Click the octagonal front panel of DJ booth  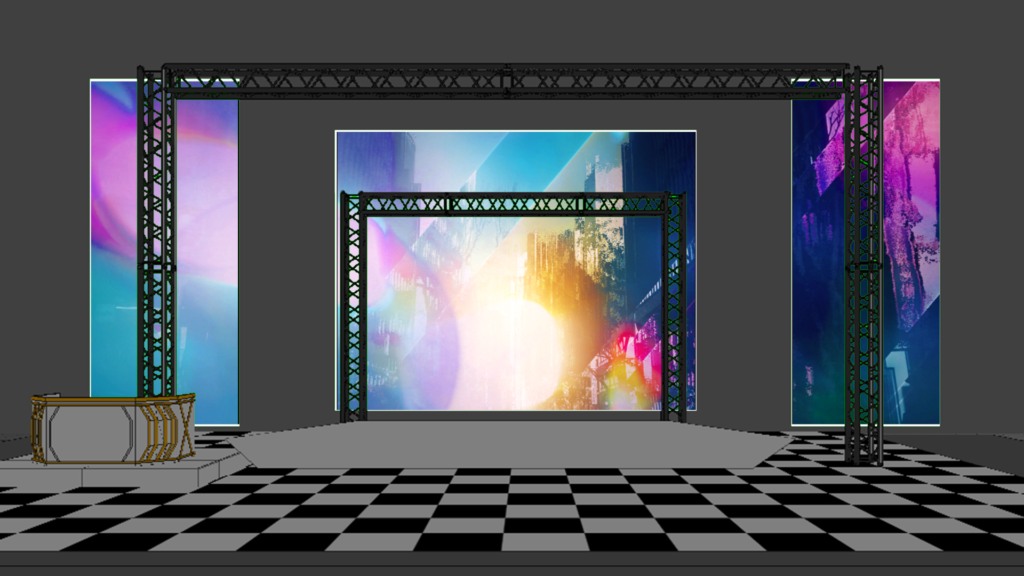[92, 432]
